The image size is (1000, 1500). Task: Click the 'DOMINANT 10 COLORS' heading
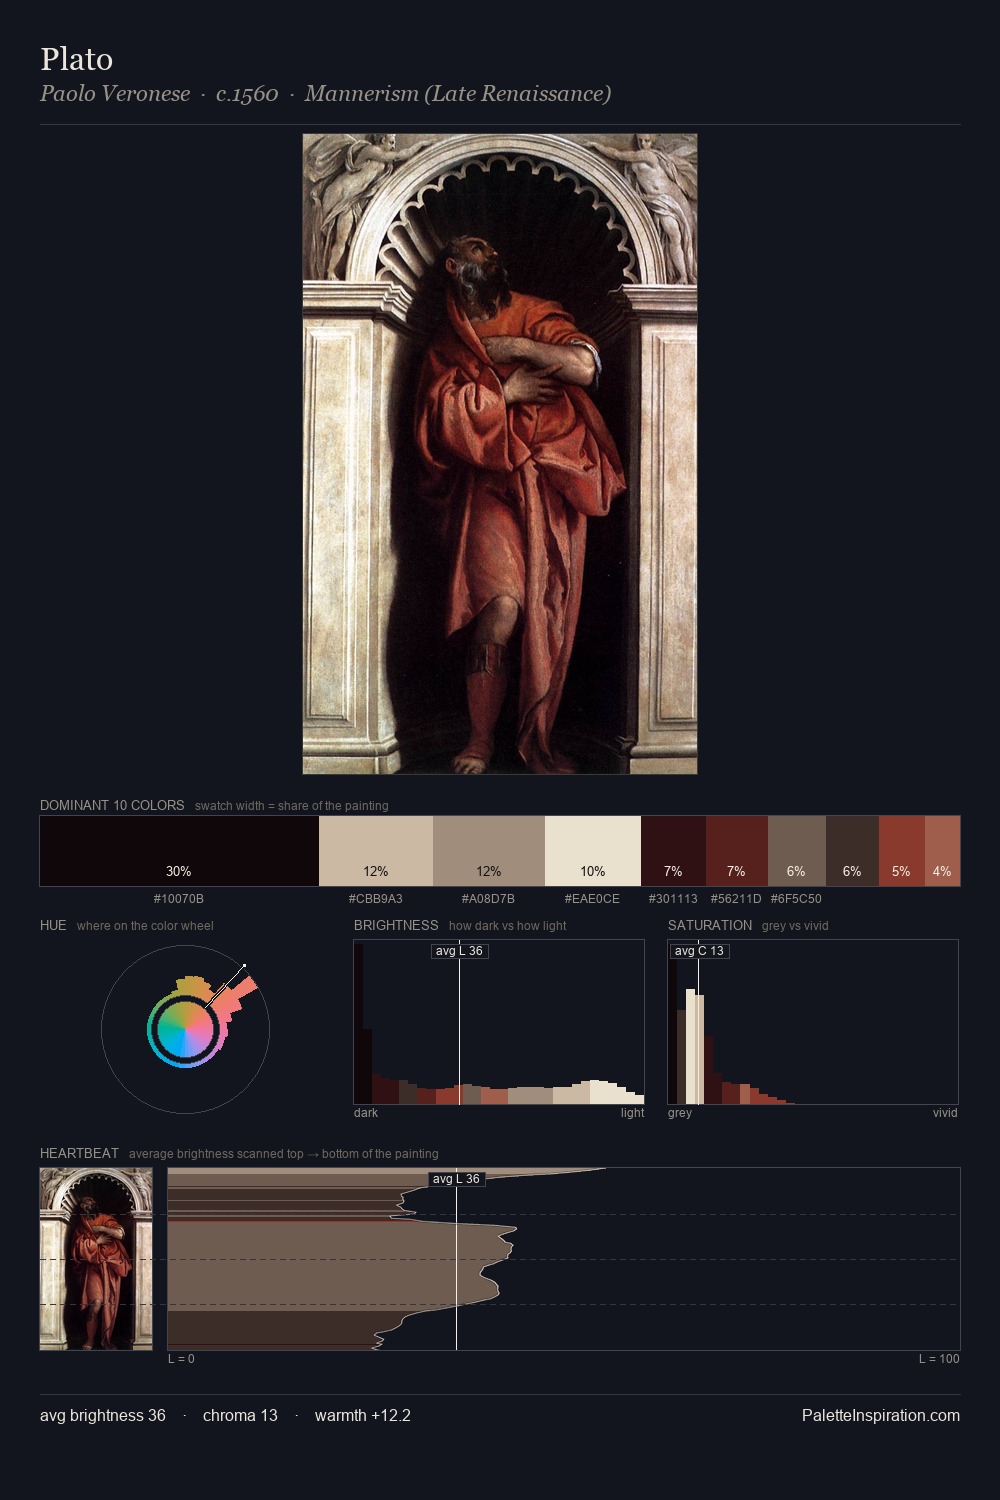point(112,805)
